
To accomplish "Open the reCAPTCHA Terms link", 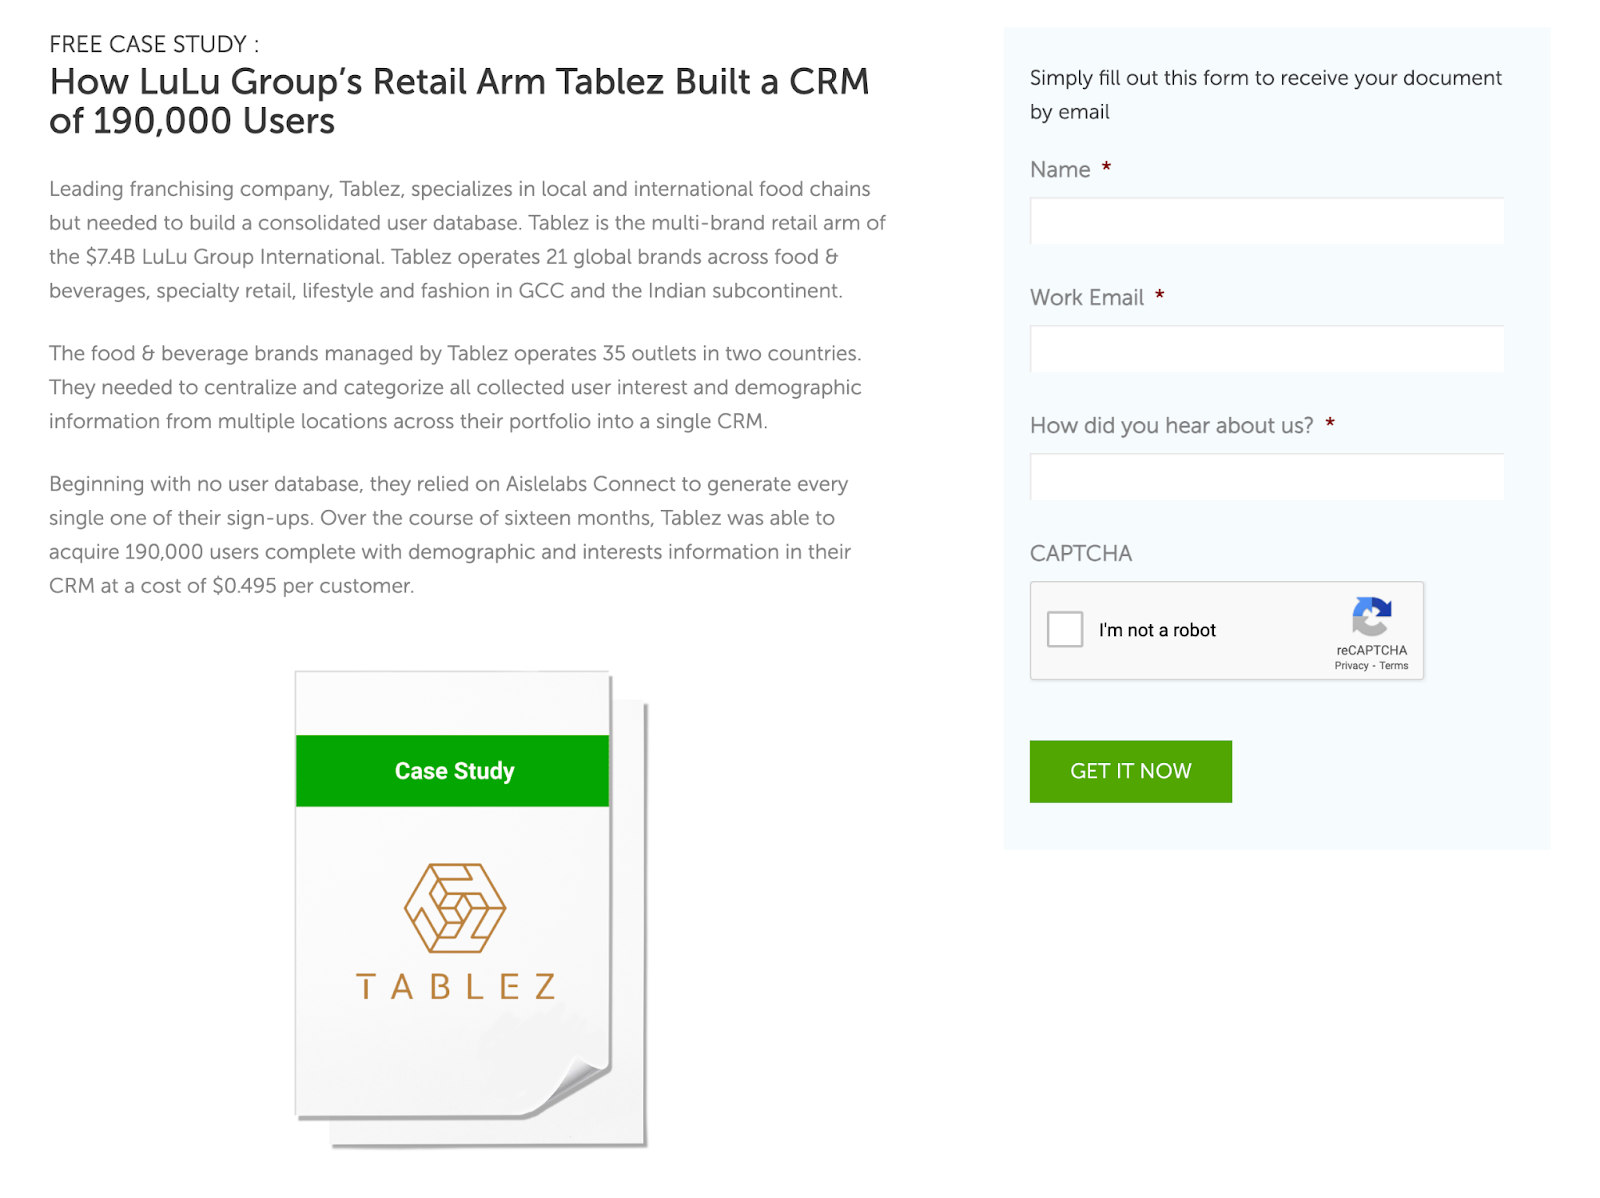I will point(1392,665).
